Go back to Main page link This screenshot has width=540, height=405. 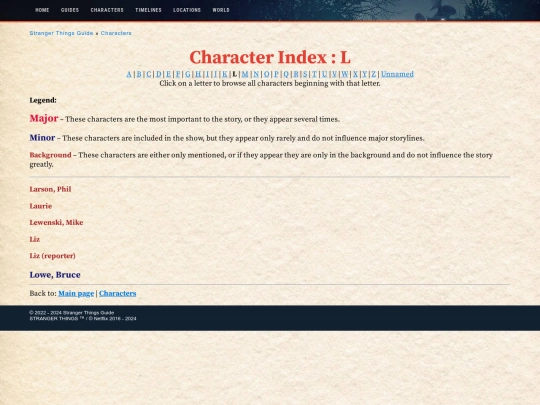tap(76, 293)
